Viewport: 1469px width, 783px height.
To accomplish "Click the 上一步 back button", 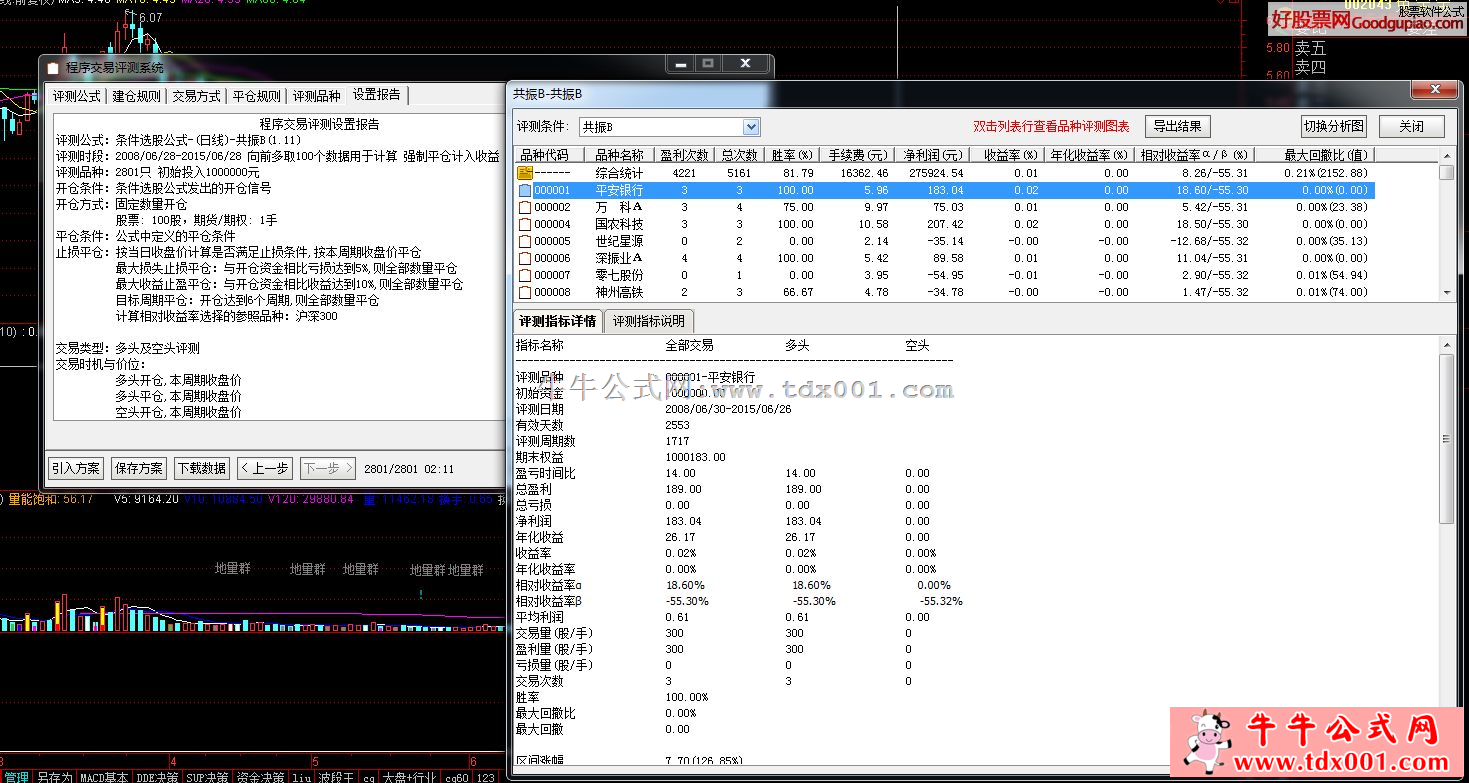I will point(264,468).
